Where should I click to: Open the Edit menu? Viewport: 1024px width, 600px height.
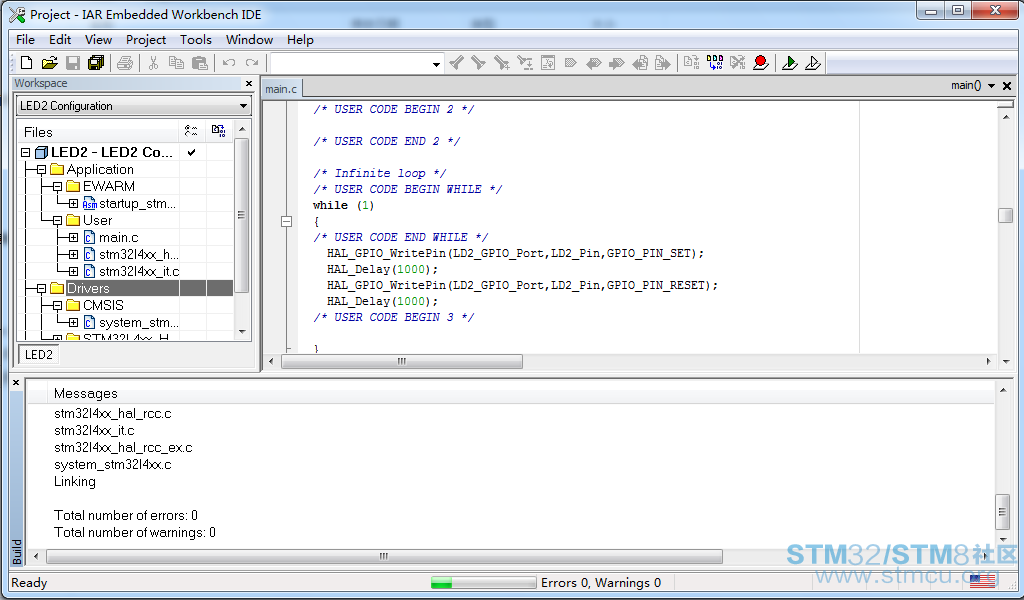coord(60,40)
